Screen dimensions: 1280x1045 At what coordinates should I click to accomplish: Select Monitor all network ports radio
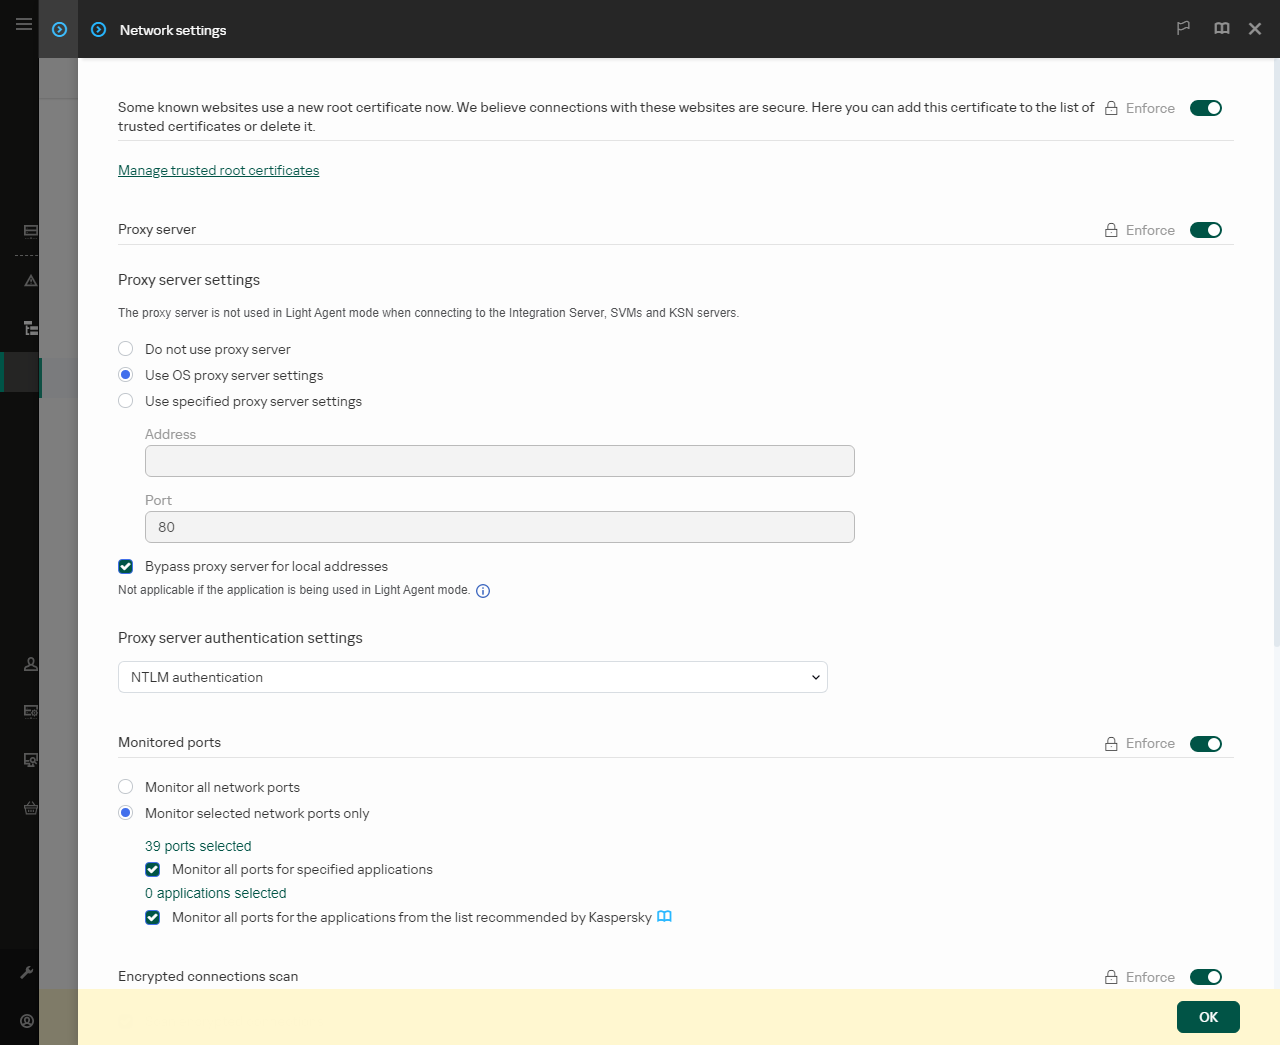[126, 787]
